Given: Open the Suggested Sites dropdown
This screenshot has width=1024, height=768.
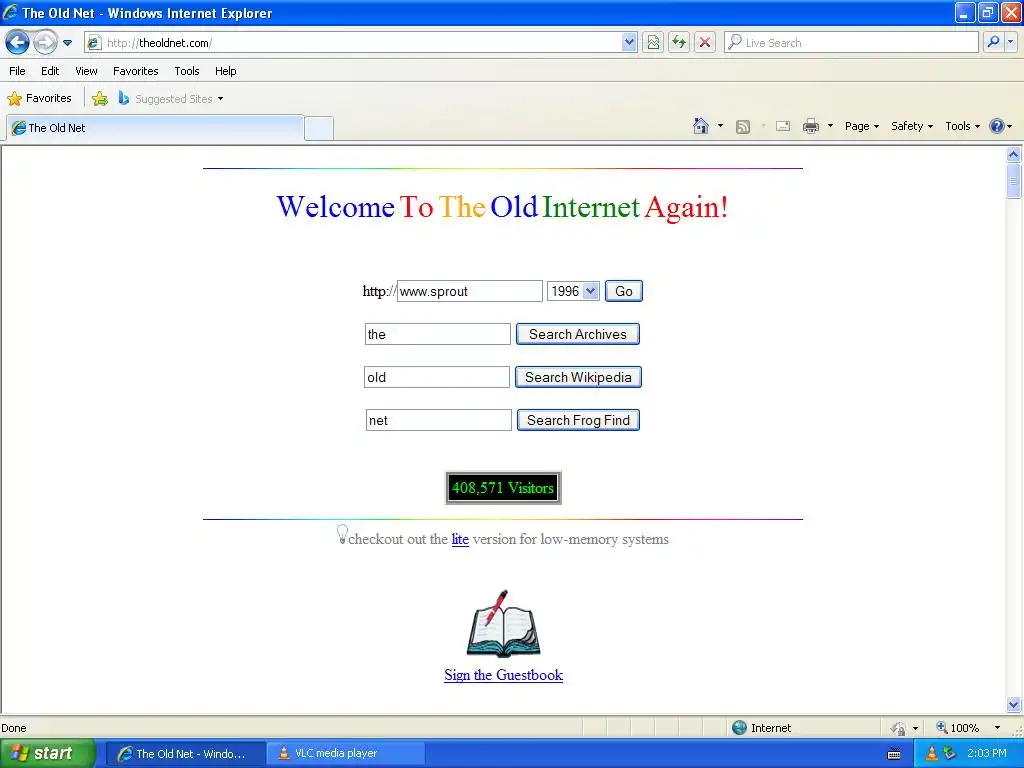Looking at the screenshot, I should click(170, 99).
